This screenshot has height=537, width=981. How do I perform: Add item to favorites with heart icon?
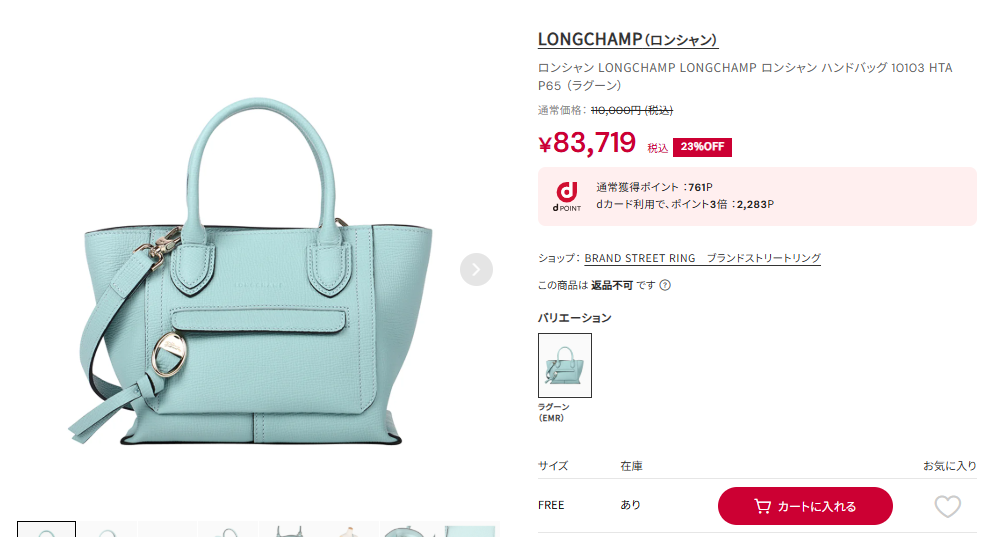(947, 506)
